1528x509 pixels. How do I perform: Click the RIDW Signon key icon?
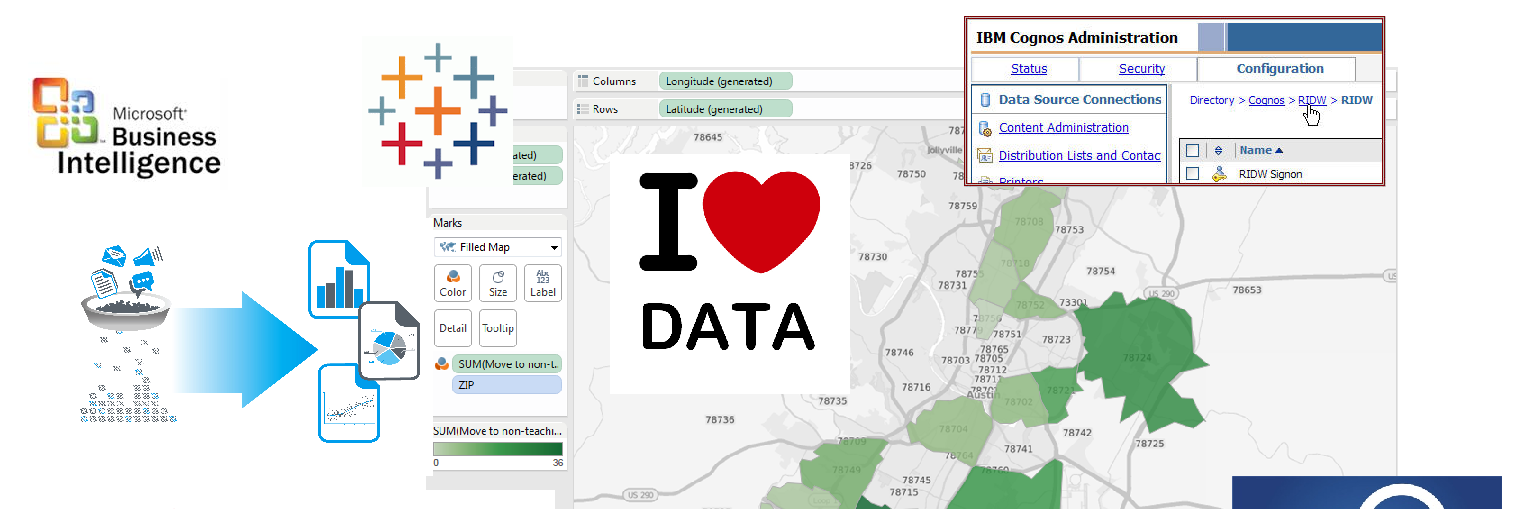[1219, 174]
